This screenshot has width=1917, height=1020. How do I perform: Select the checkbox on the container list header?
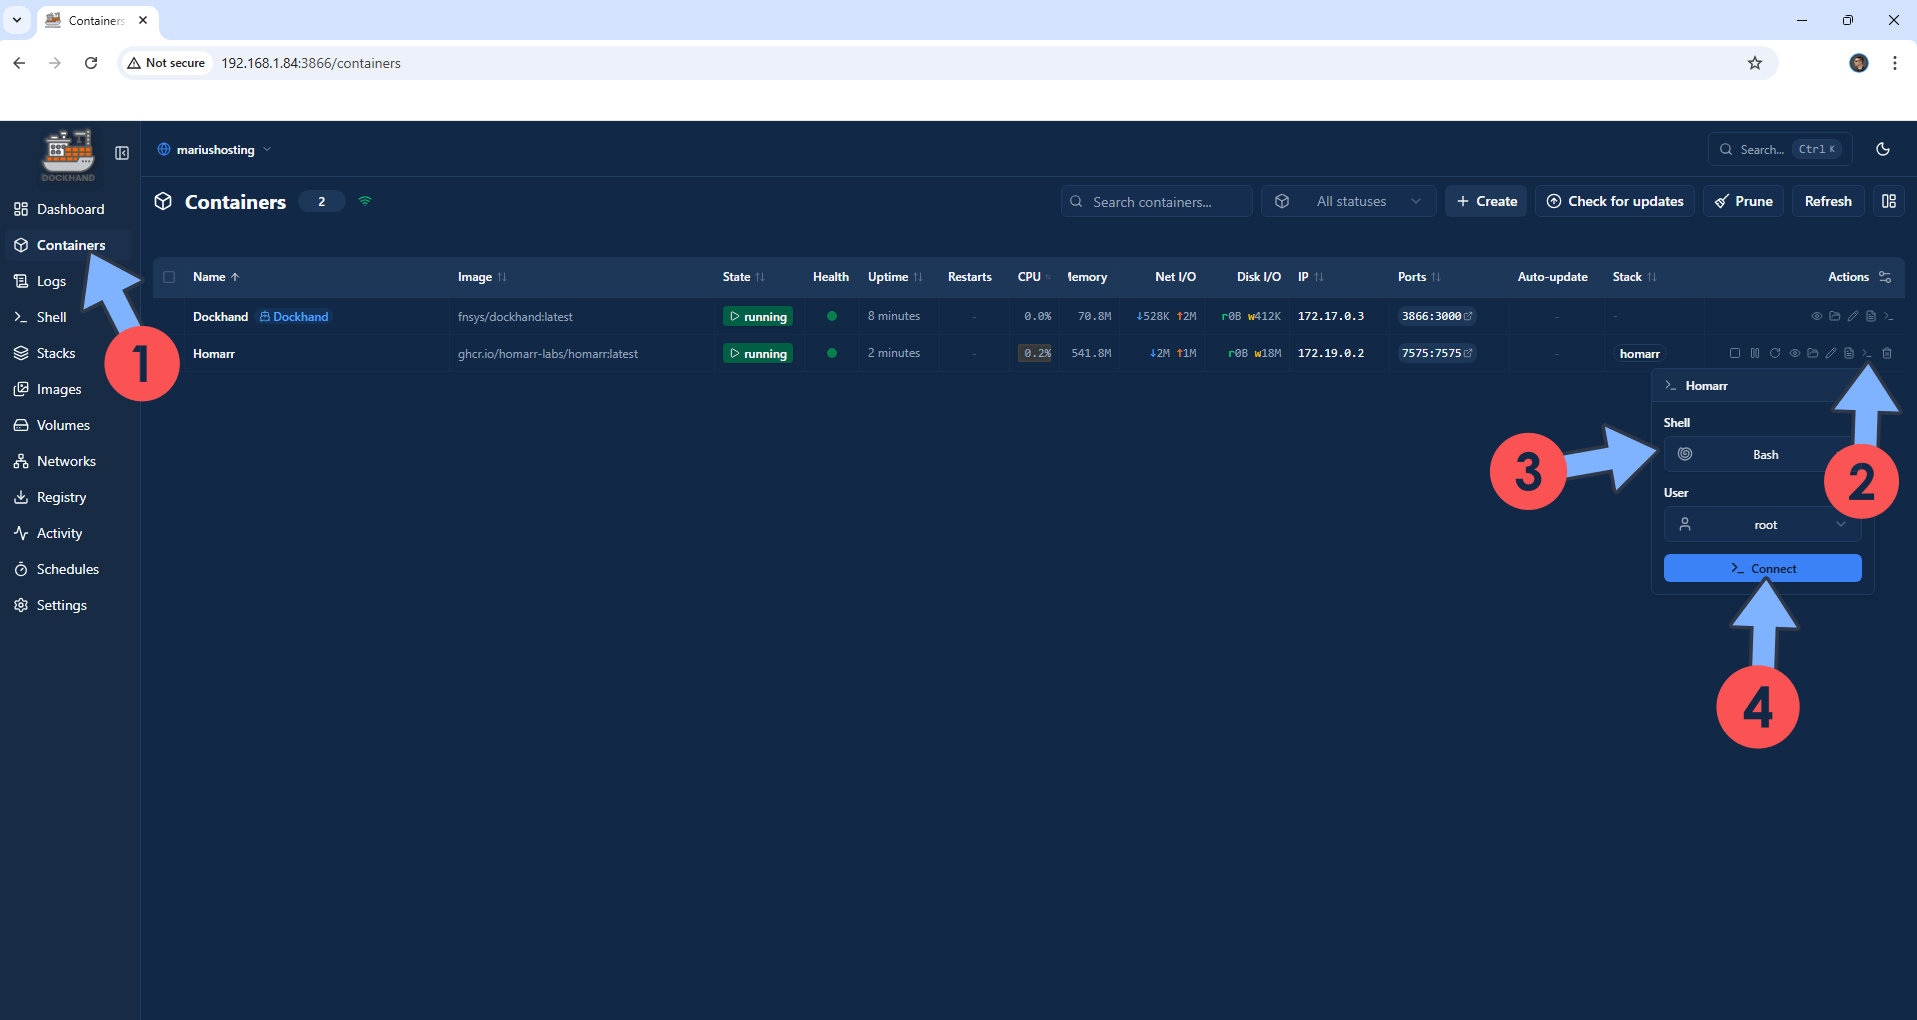point(169,277)
